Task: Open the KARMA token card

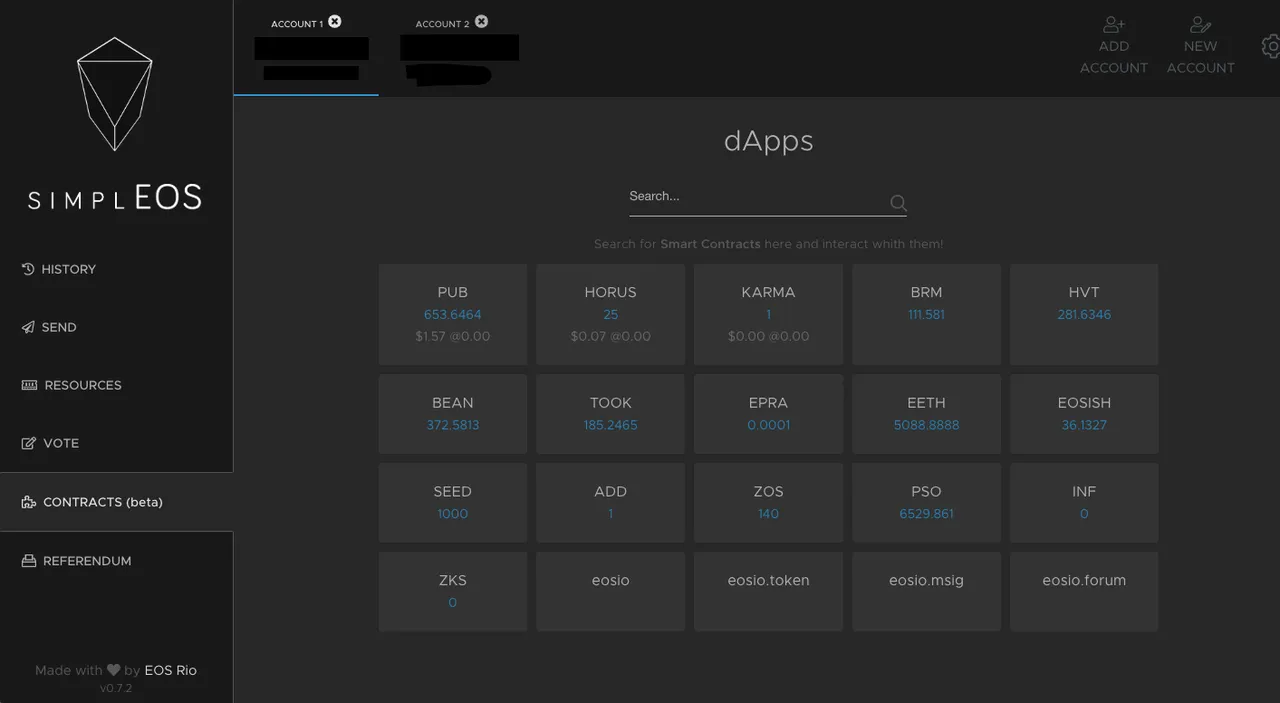Action: (x=768, y=314)
